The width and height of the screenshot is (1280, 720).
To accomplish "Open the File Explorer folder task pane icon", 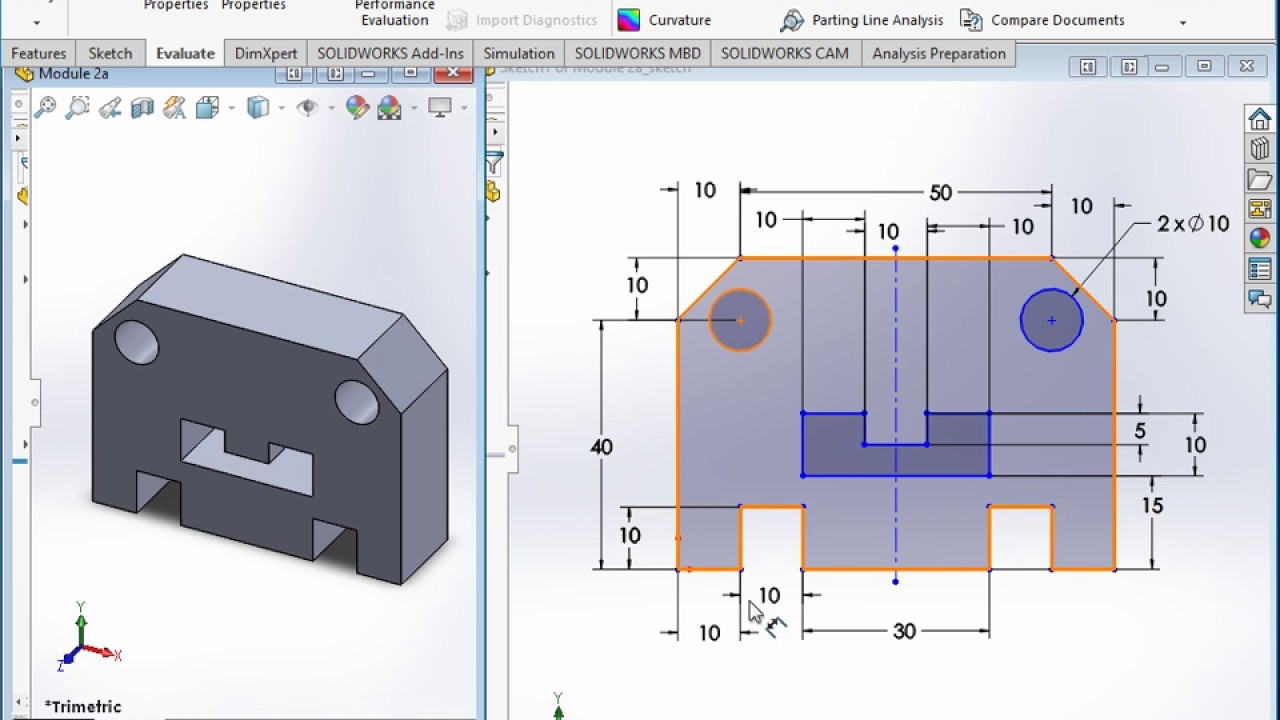I will (x=1259, y=179).
